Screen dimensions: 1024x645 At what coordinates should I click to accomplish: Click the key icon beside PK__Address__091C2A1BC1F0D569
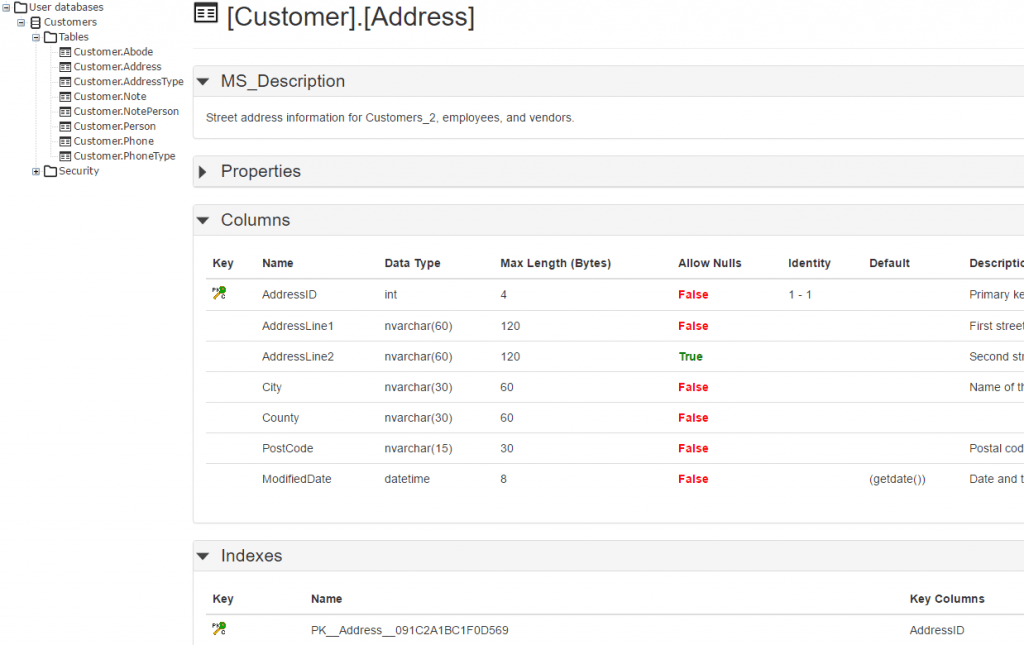pos(219,629)
